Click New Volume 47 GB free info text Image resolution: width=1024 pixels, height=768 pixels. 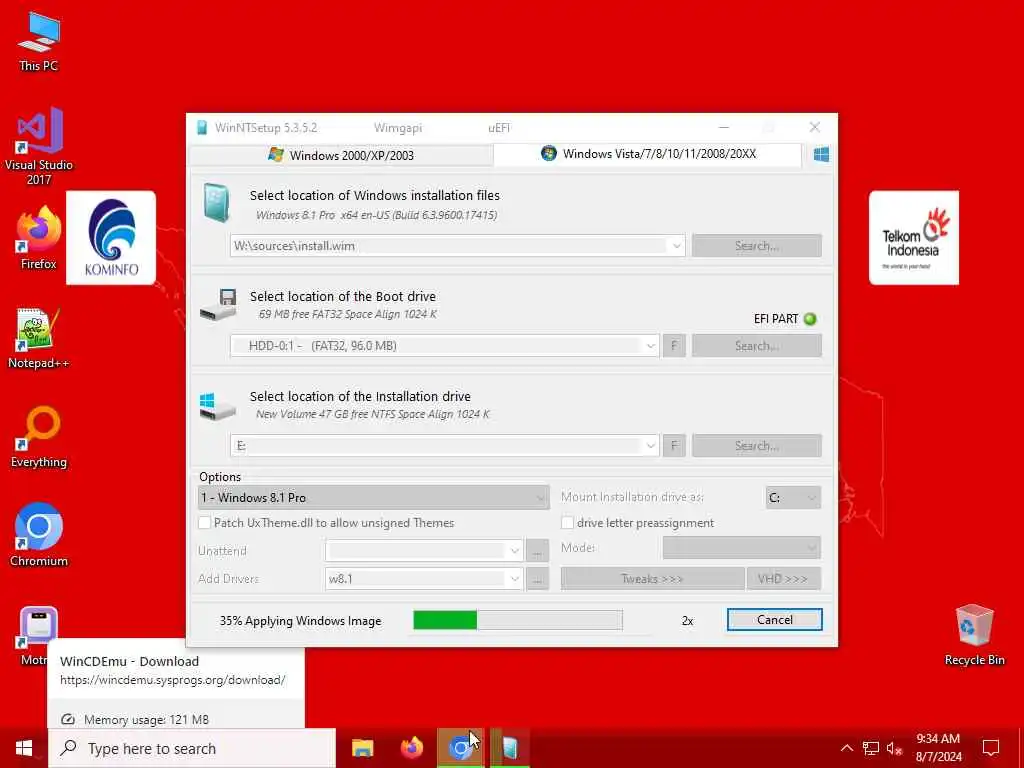[x=372, y=414]
